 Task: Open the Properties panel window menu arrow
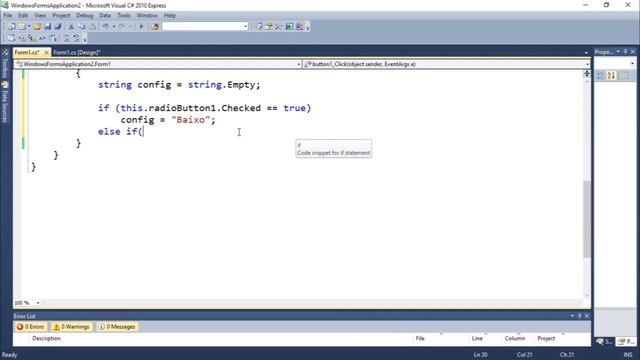point(618,52)
